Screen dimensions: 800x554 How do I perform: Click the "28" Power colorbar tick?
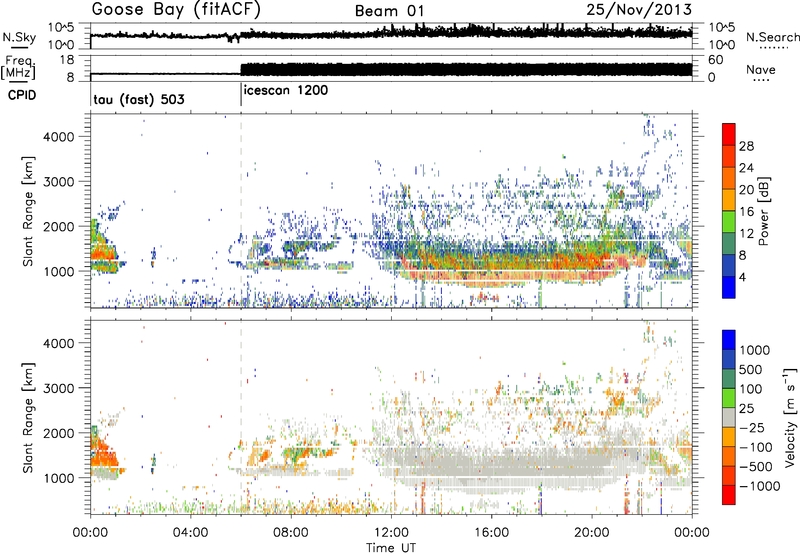(746, 146)
